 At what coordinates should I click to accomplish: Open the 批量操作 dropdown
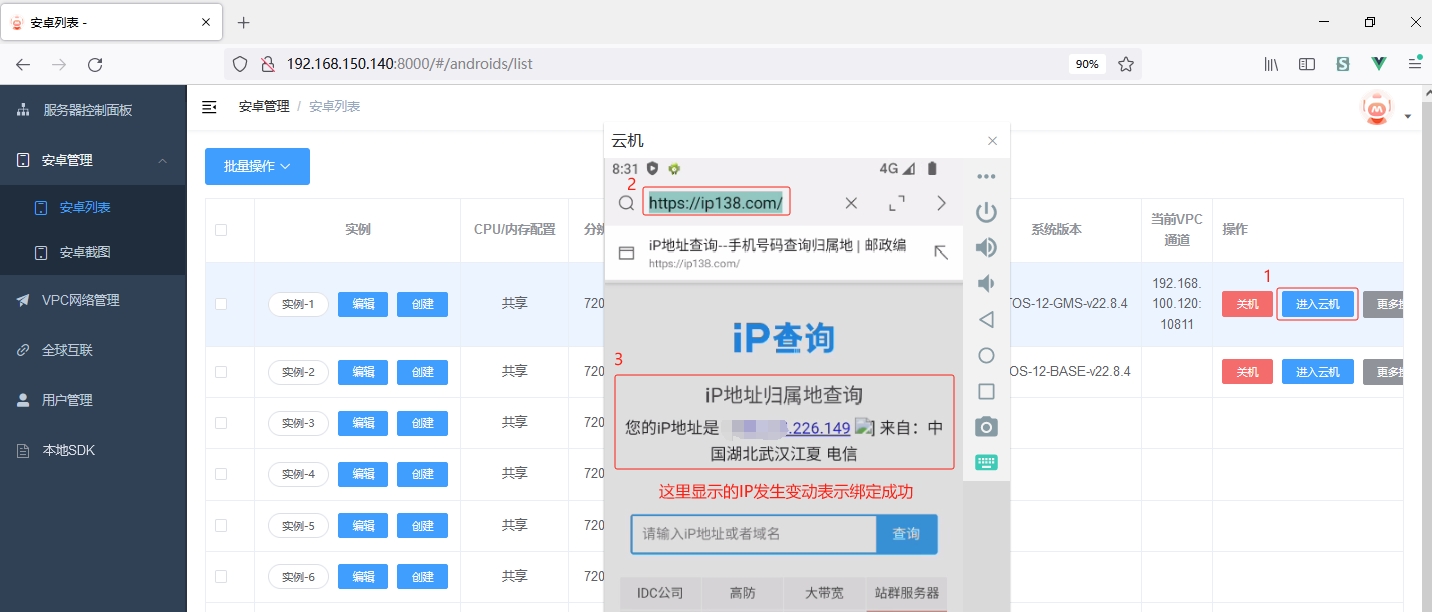click(257, 167)
